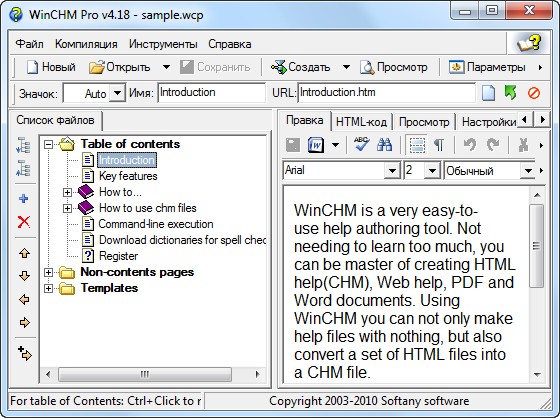
Task: Switch to the Настройки tab
Action: [489, 122]
